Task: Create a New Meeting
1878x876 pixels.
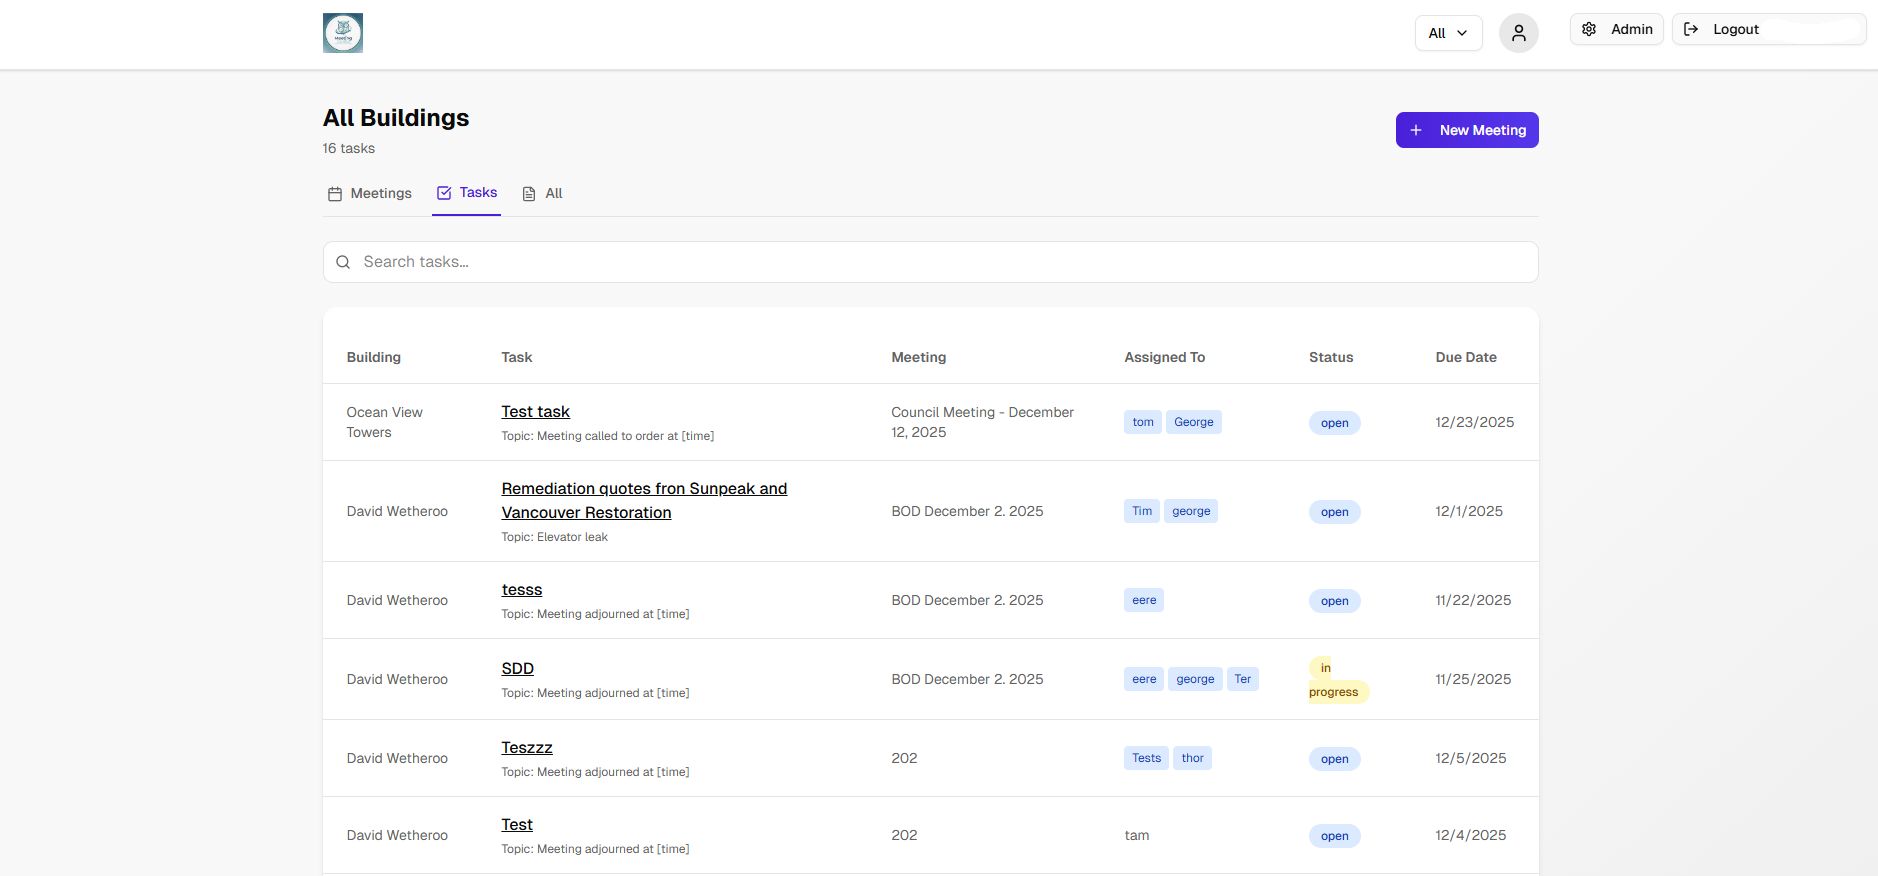Action: click(x=1482, y=130)
